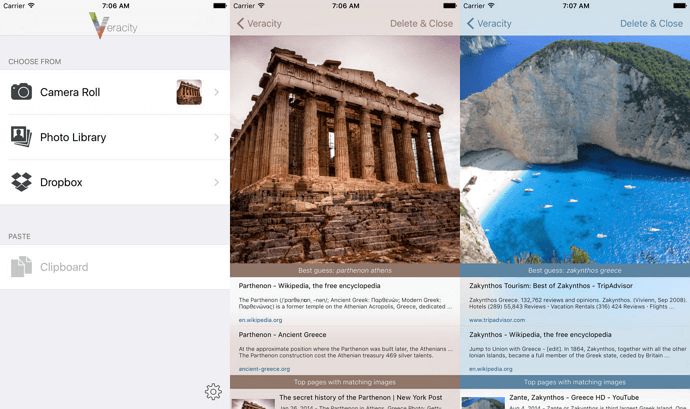Expand Camera Roll with its chevron
This screenshot has height=409, width=690.
click(216, 92)
